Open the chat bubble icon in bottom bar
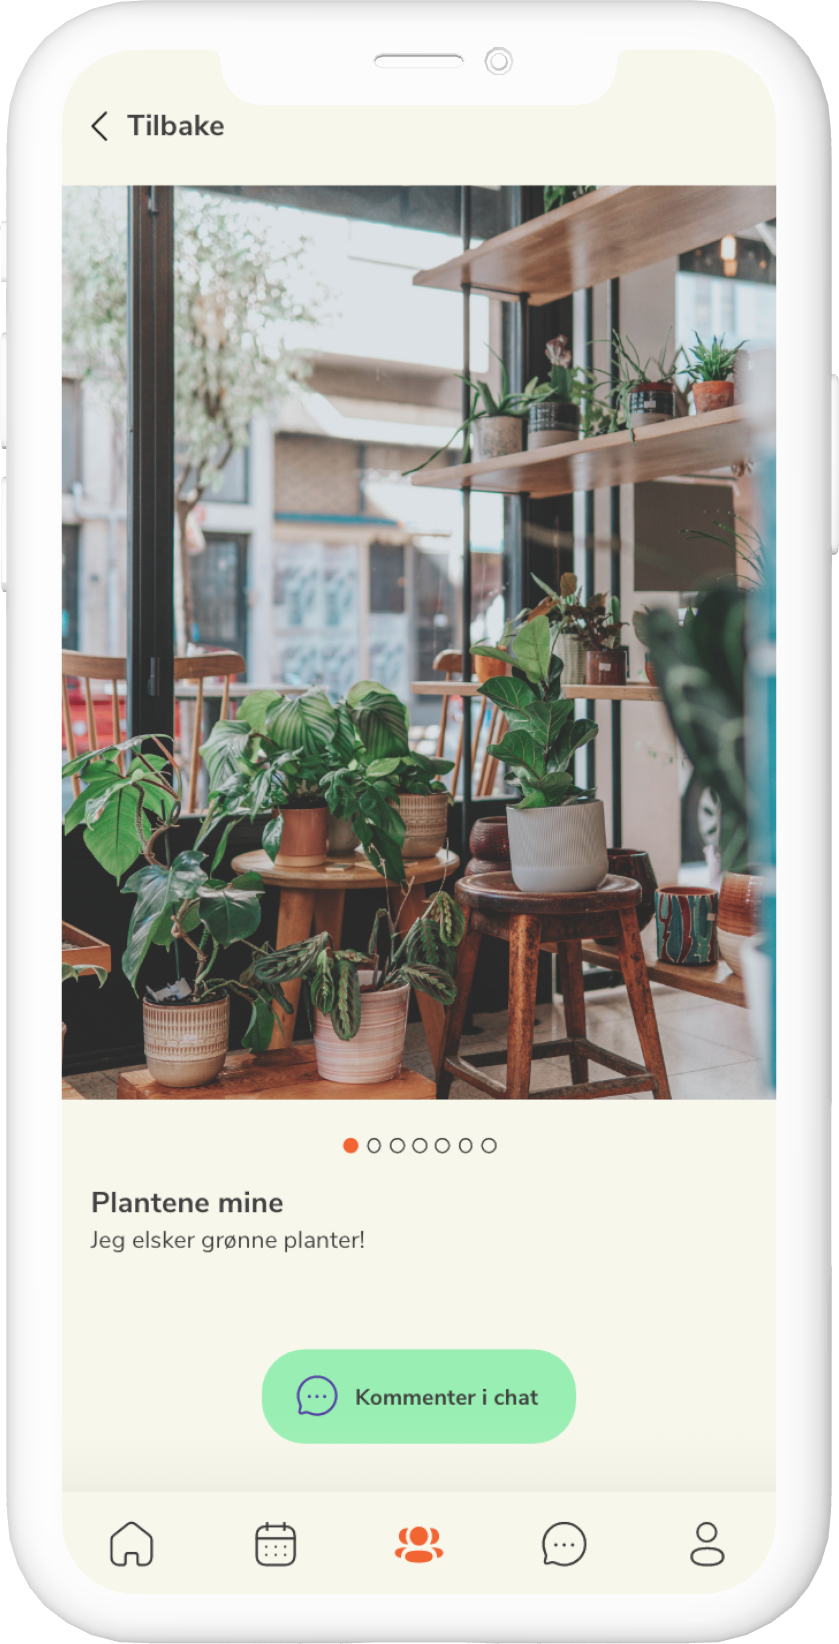Image resolution: width=839 pixels, height=1644 pixels. 564,1544
